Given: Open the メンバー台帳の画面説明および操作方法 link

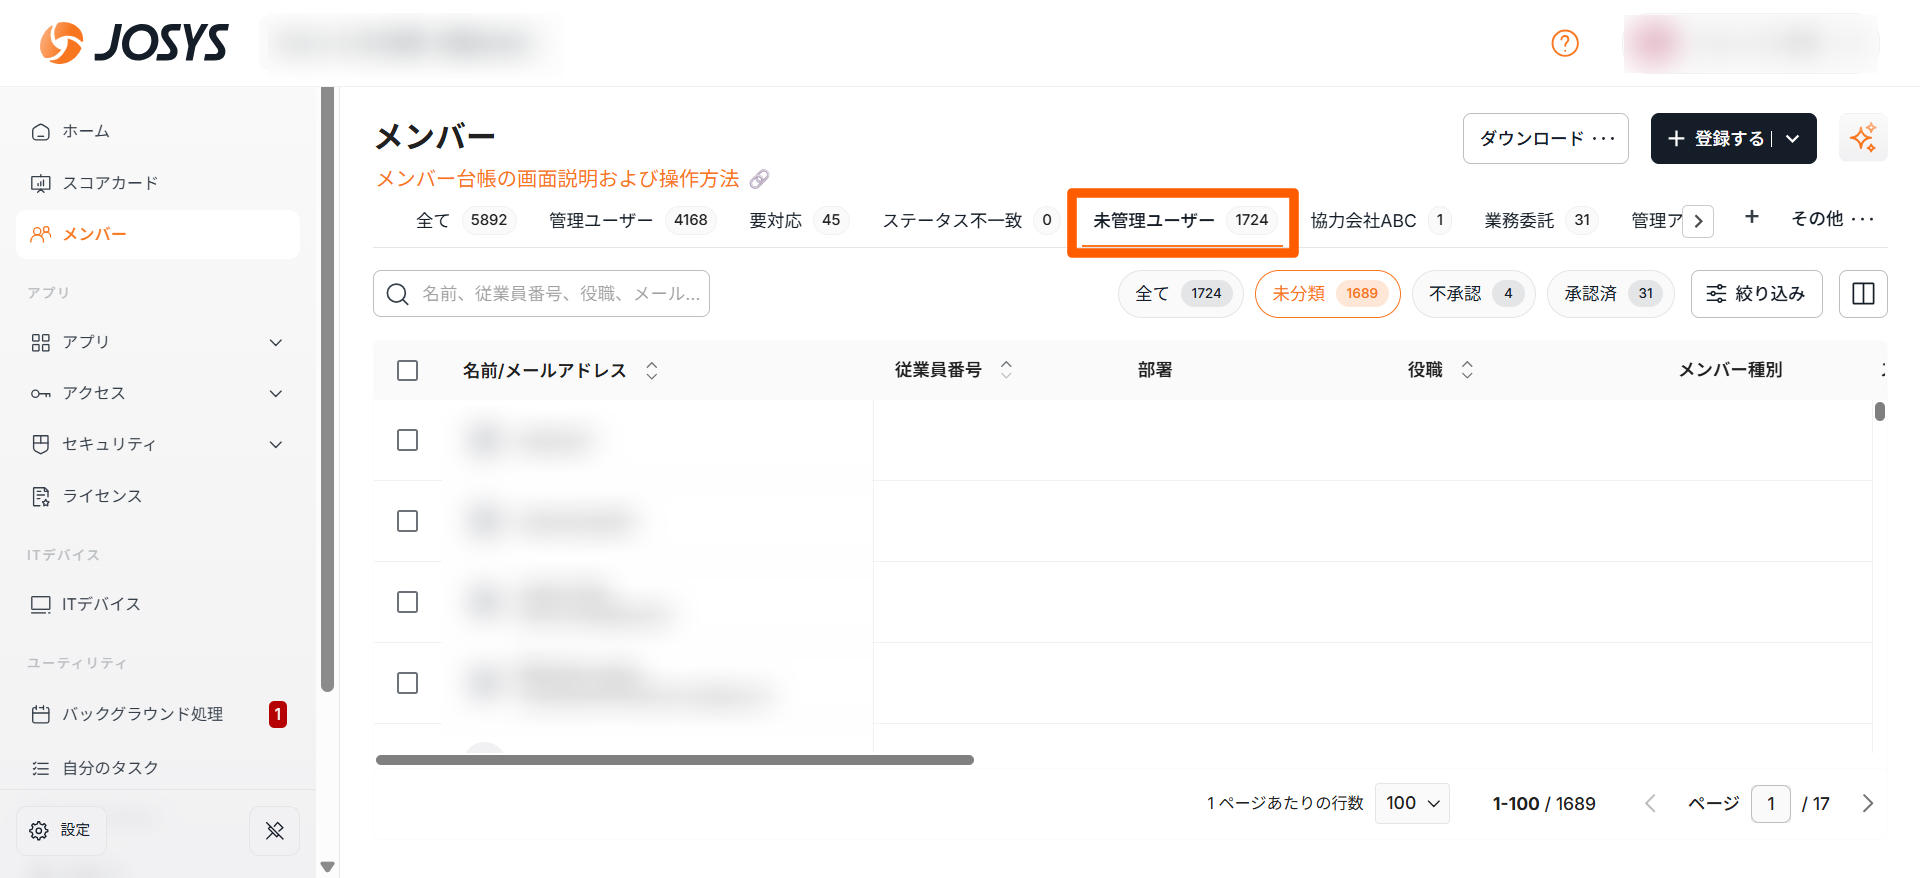Looking at the screenshot, I should [x=557, y=179].
